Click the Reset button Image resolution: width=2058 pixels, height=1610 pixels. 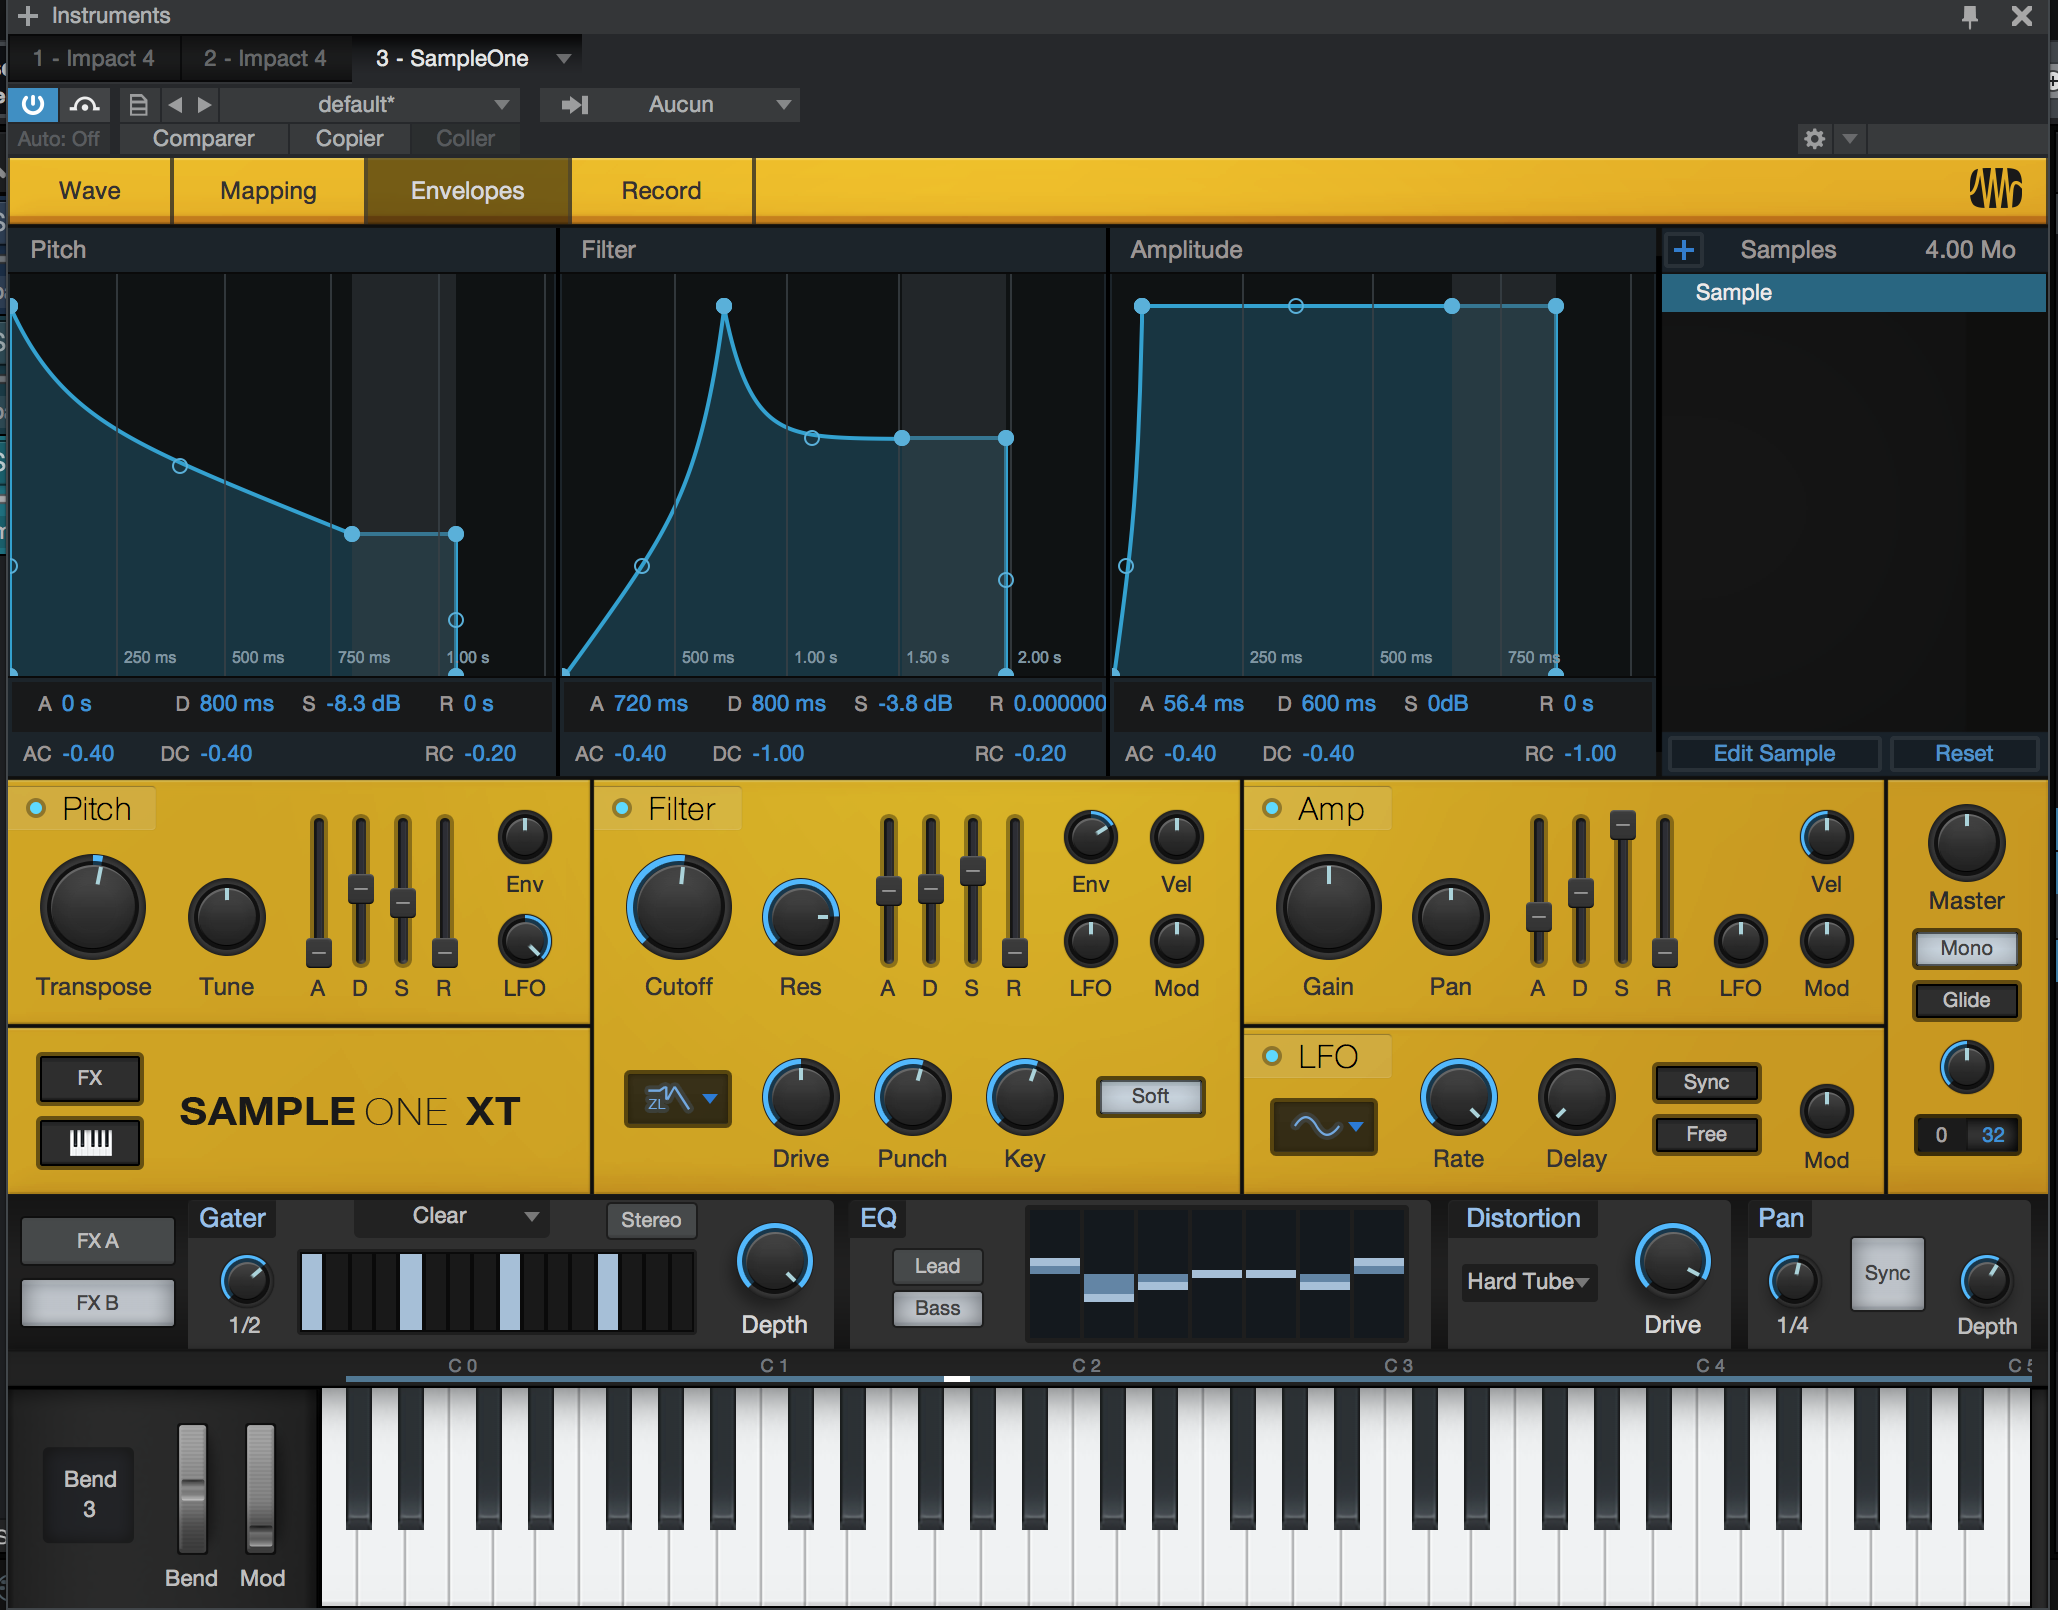click(1964, 753)
